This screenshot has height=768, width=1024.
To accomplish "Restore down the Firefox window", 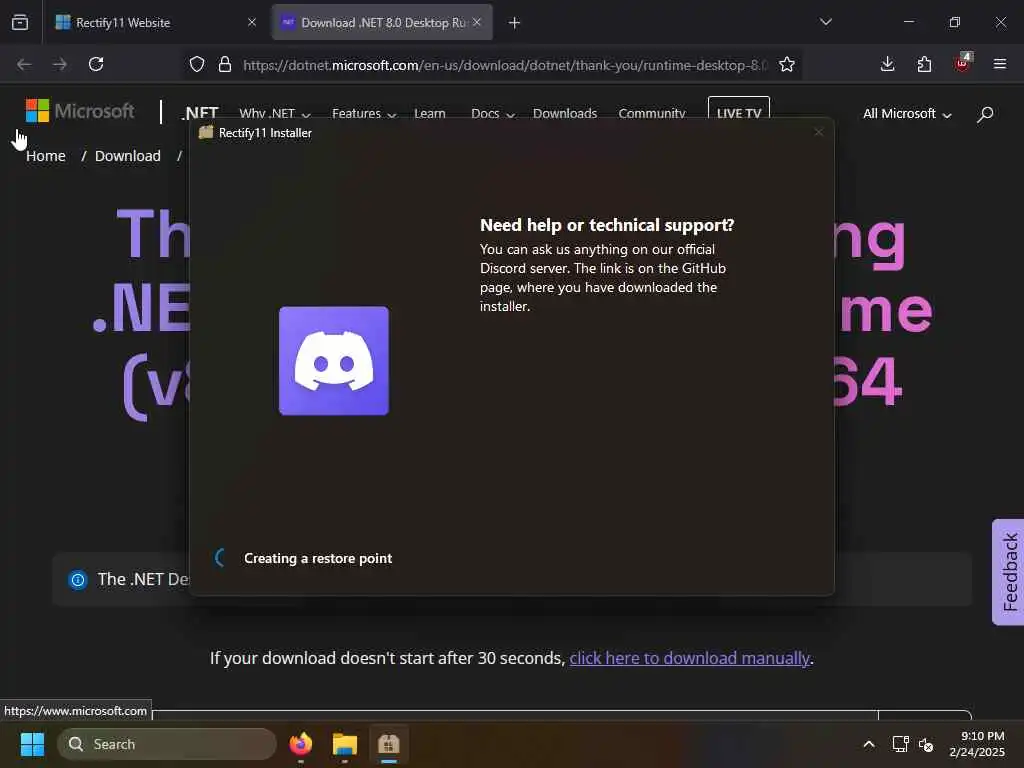I will pyautogui.click(x=955, y=22).
